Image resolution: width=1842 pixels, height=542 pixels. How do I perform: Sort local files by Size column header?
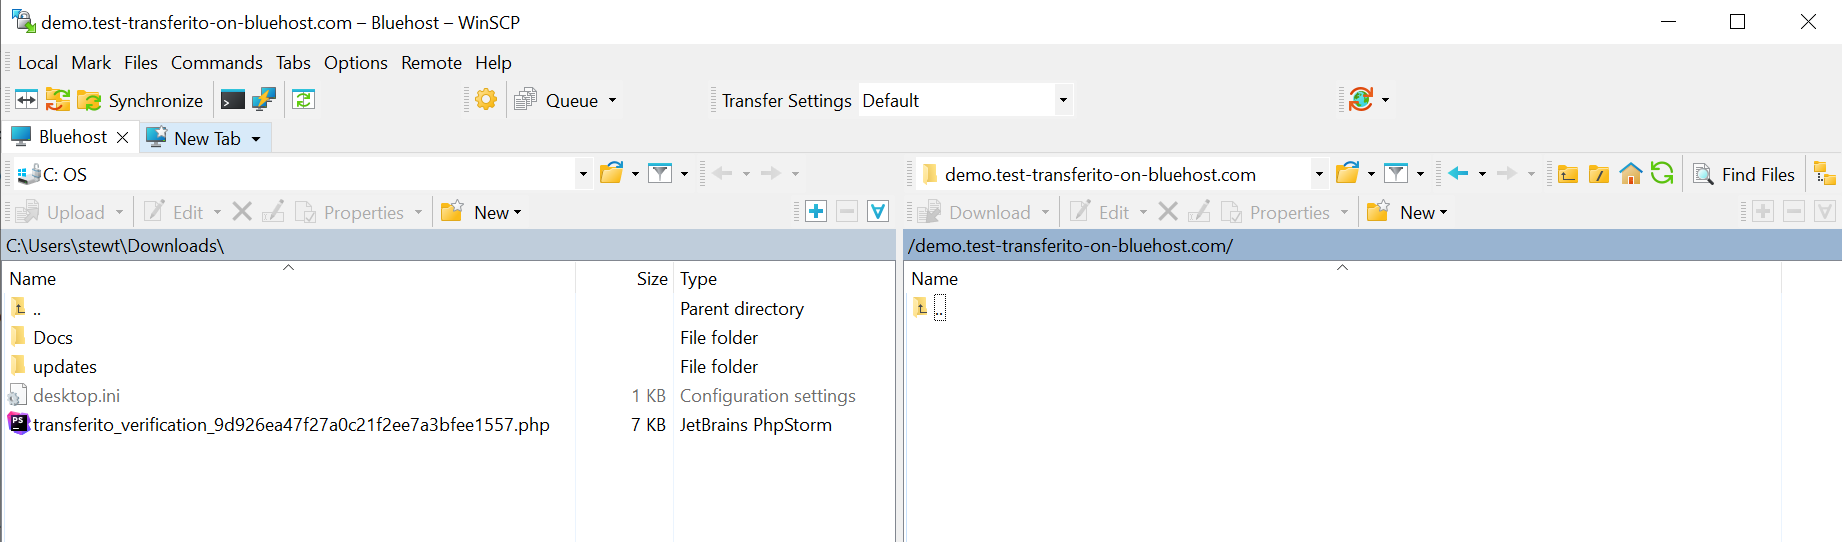coord(625,278)
